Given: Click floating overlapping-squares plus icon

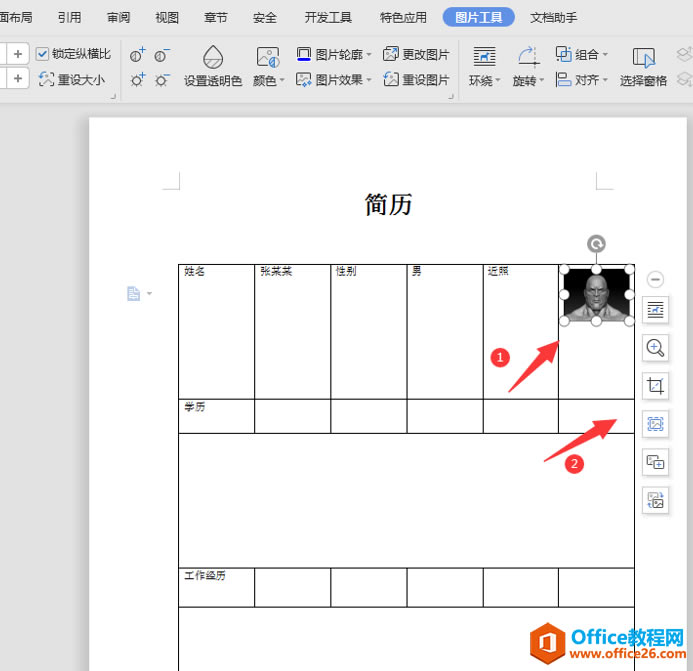Looking at the screenshot, I should click(x=655, y=462).
